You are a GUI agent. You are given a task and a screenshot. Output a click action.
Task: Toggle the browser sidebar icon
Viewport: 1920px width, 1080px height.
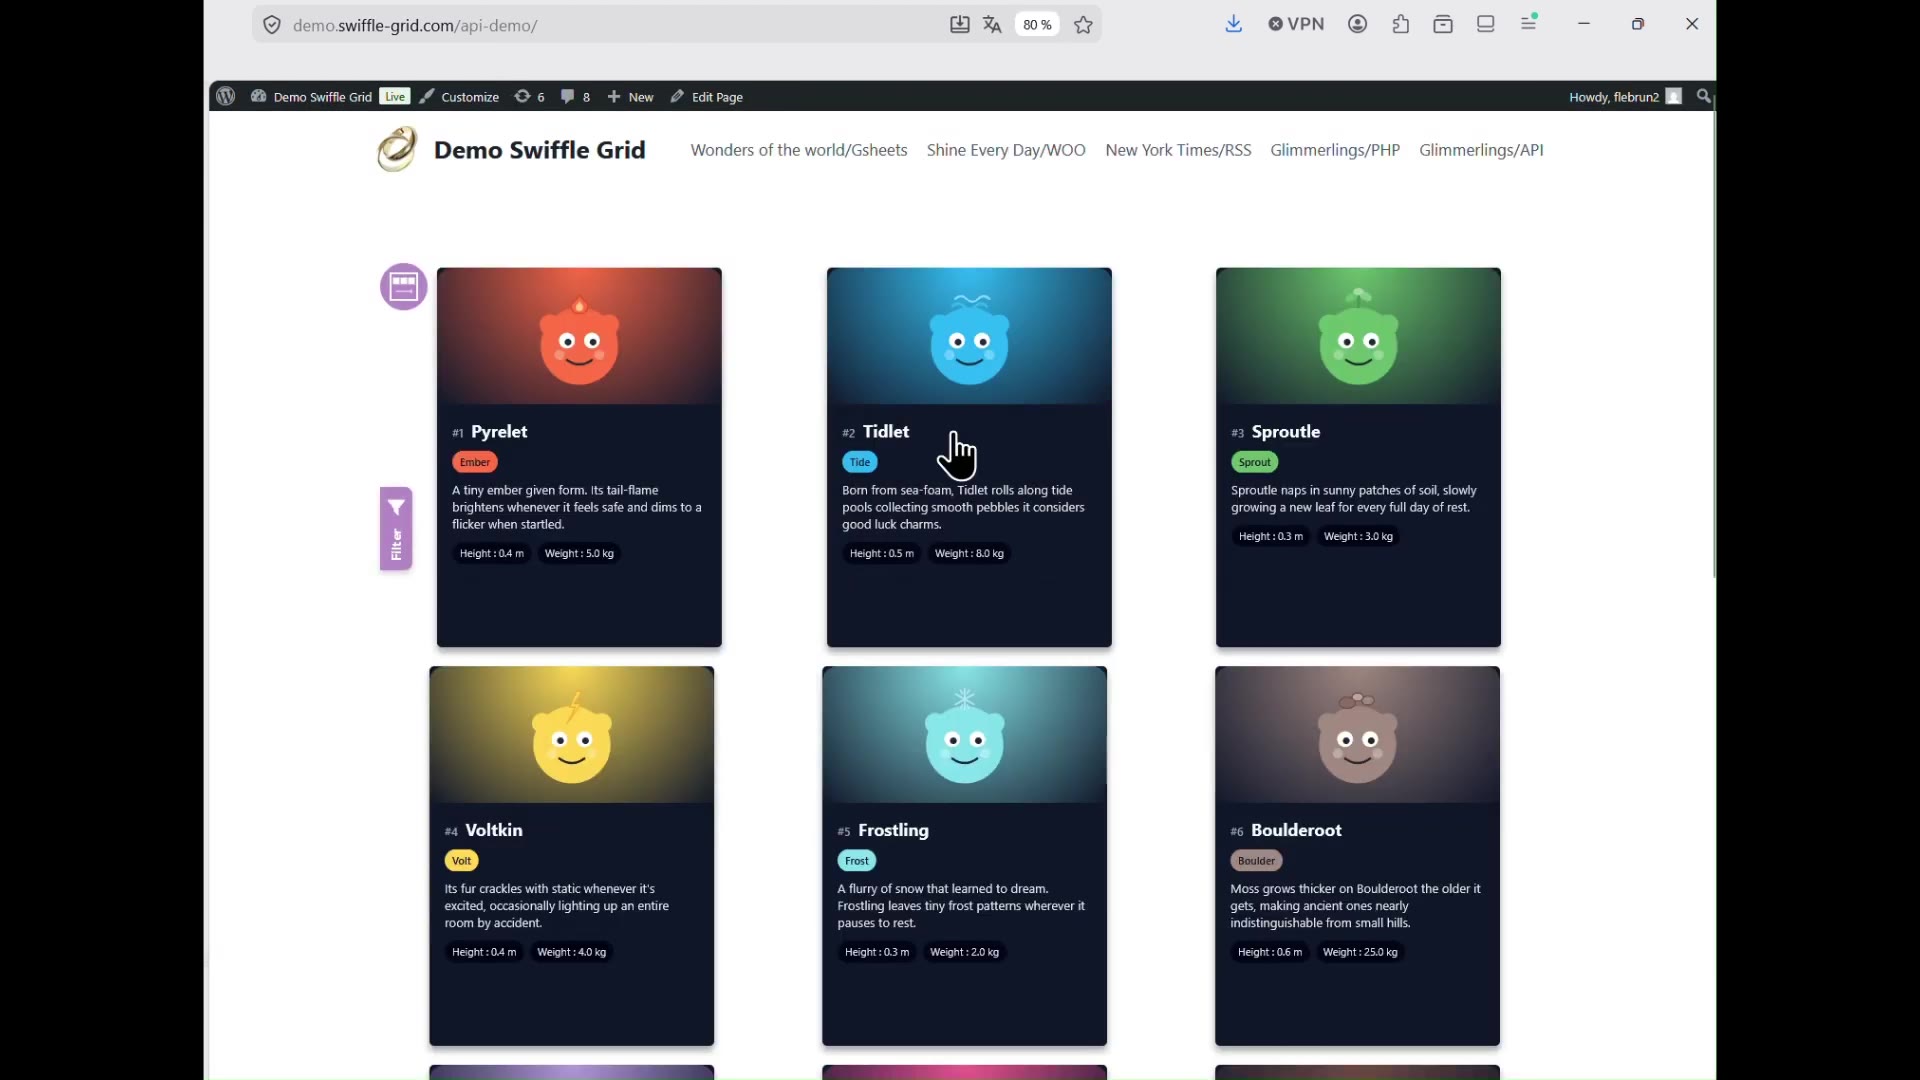(1486, 24)
